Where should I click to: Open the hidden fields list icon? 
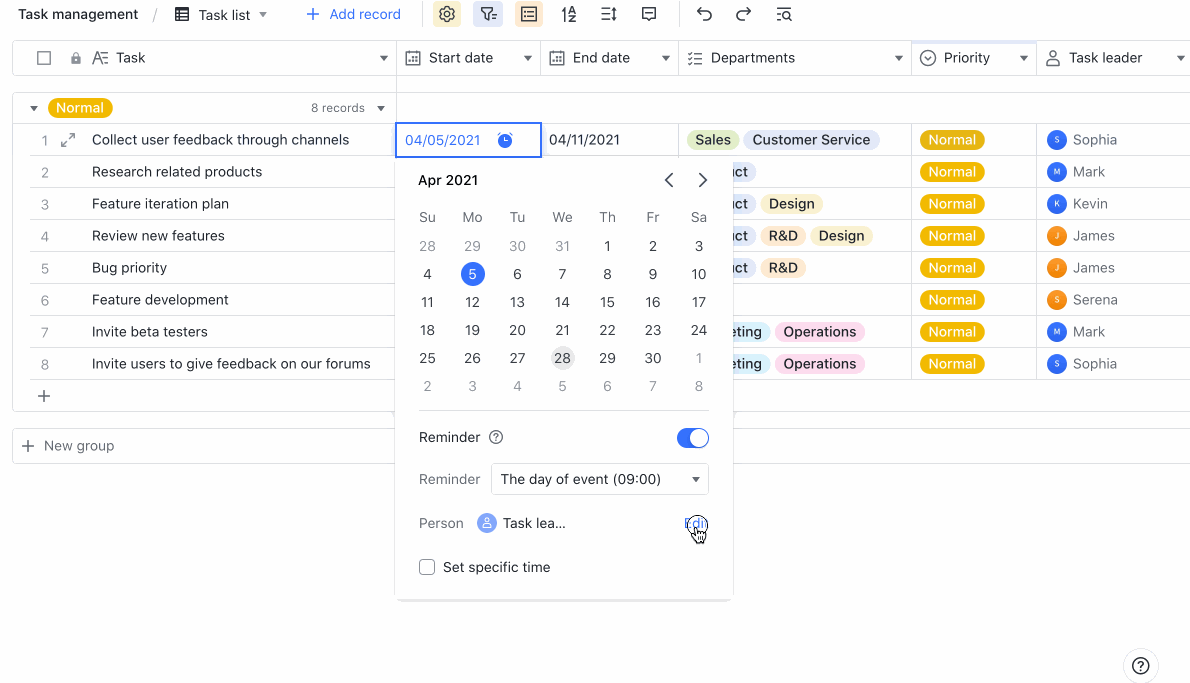(528, 14)
